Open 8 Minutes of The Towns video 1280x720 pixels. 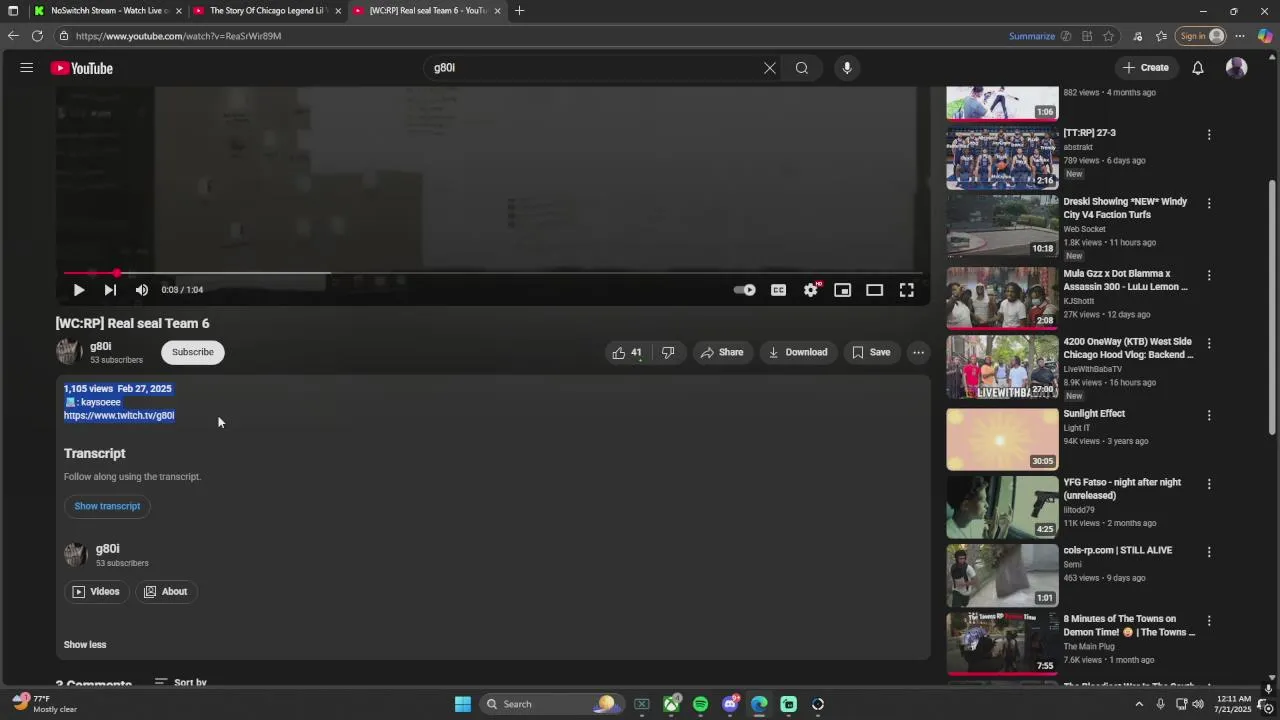pos(1002,643)
